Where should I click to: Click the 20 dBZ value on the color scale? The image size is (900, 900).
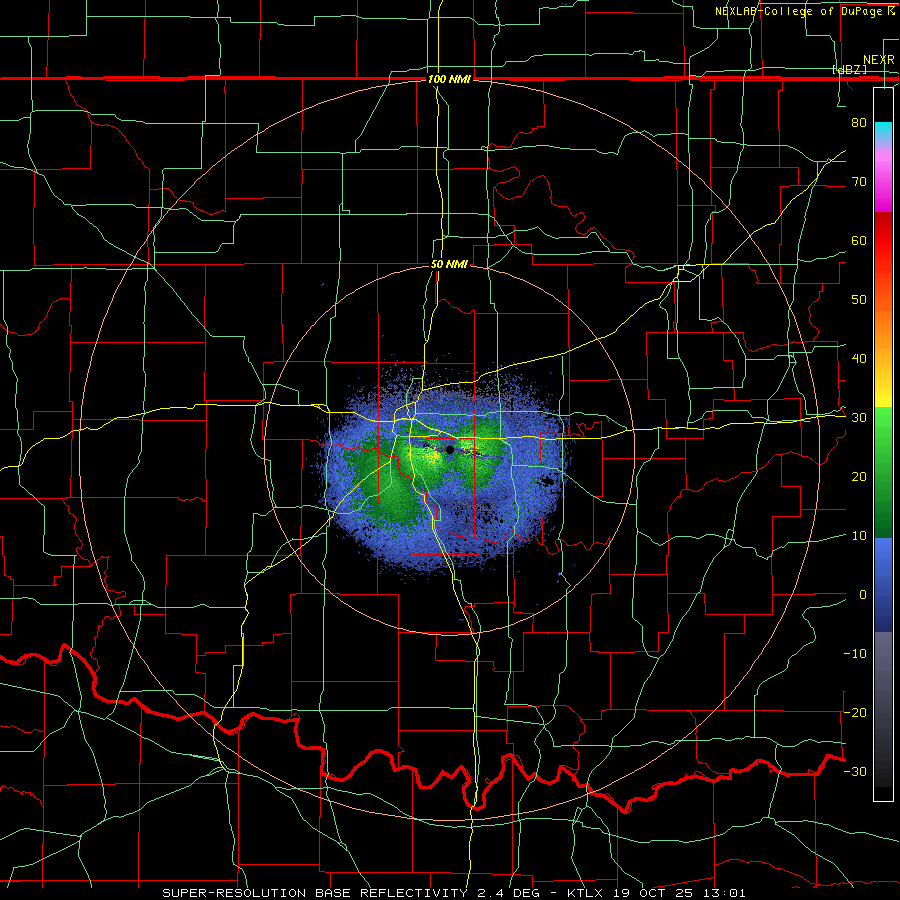point(859,476)
